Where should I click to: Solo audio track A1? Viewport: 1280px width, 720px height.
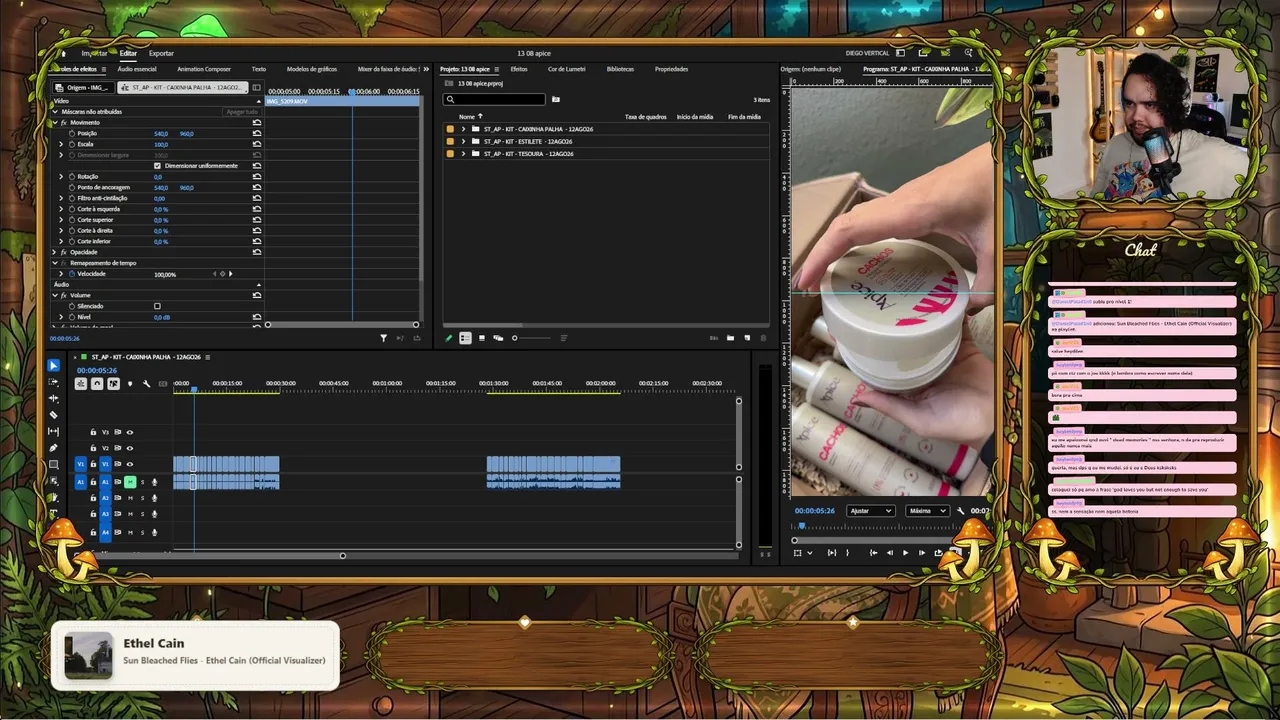click(x=142, y=482)
